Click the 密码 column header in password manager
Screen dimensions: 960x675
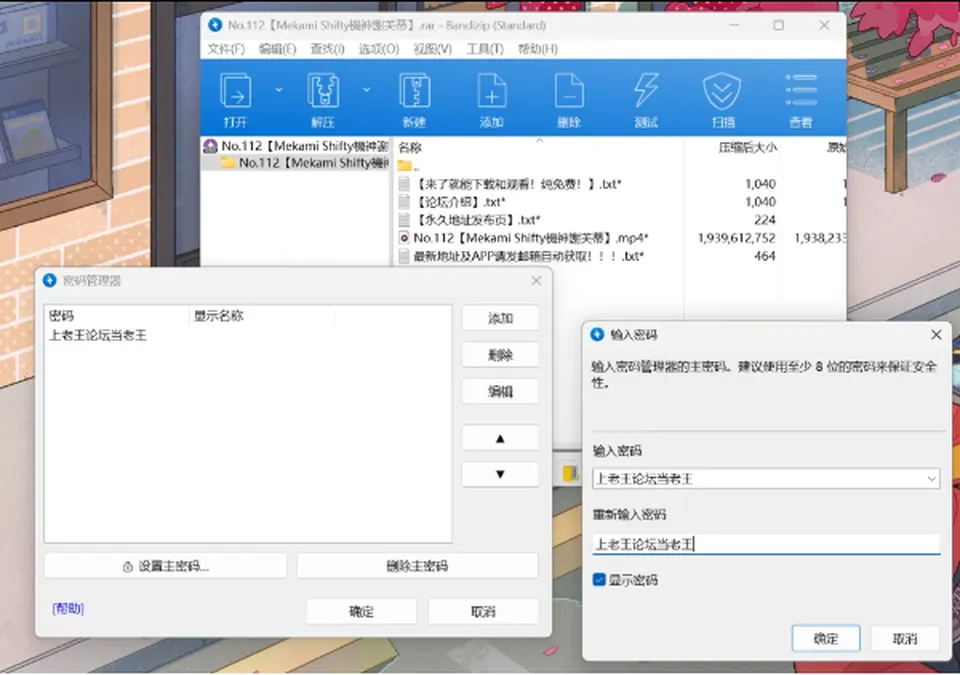[61, 316]
